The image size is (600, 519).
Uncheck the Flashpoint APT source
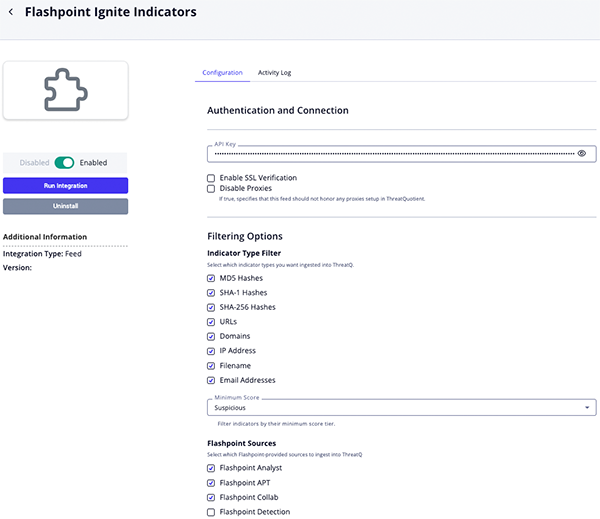tap(211, 483)
